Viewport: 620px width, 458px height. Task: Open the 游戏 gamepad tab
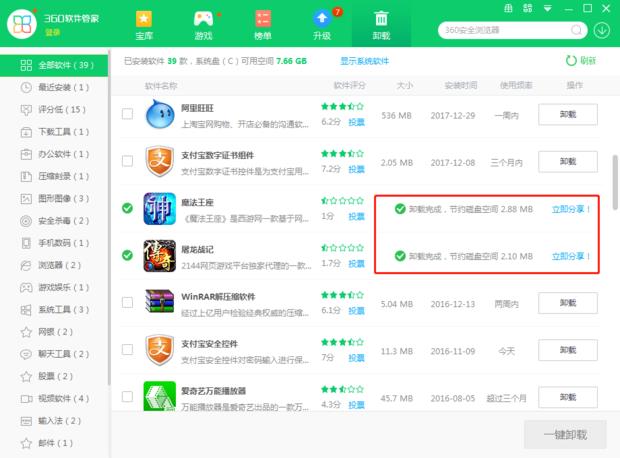pos(204,25)
